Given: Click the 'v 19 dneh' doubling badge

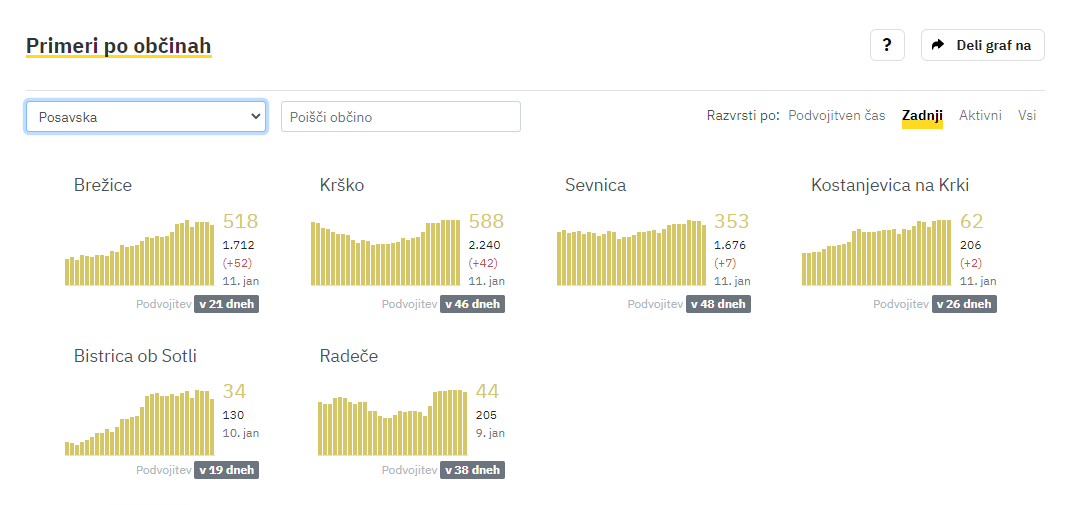Looking at the screenshot, I should coord(227,470).
